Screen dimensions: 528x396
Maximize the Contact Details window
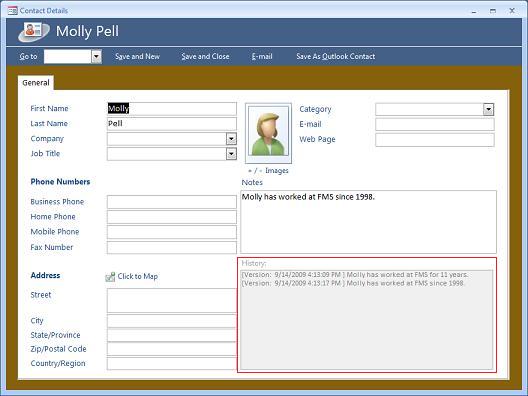pyautogui.click(x=493, y=11)
